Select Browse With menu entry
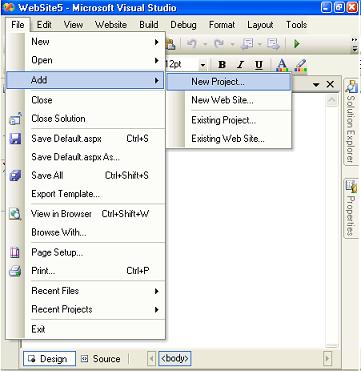 [85, 232]
